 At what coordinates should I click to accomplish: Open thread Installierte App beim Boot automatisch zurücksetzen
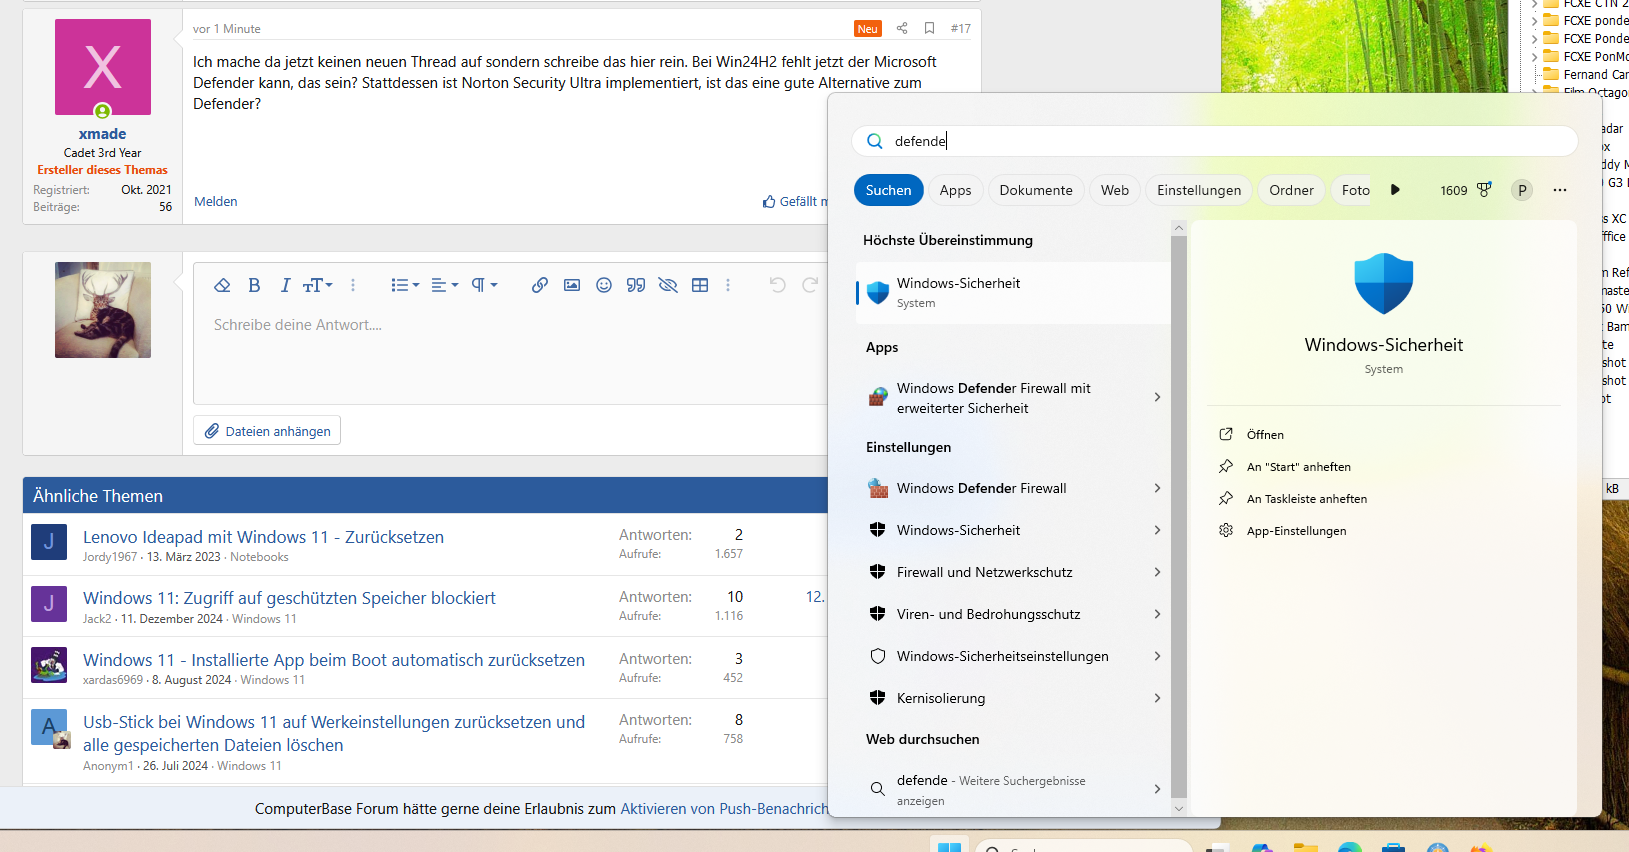[x=334, y=660]
